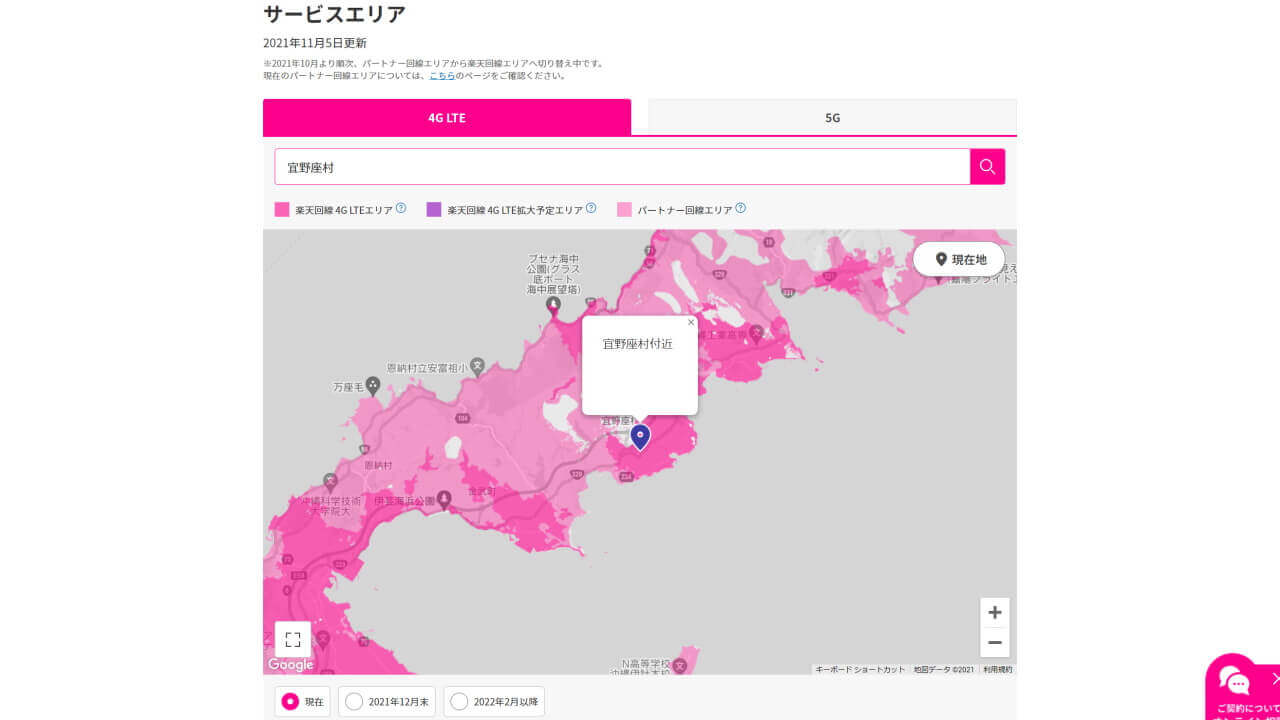Viewport: 1280px width, 720px height.
Task: Close the 宜野座村付近 popup
Action: [690, 322]
